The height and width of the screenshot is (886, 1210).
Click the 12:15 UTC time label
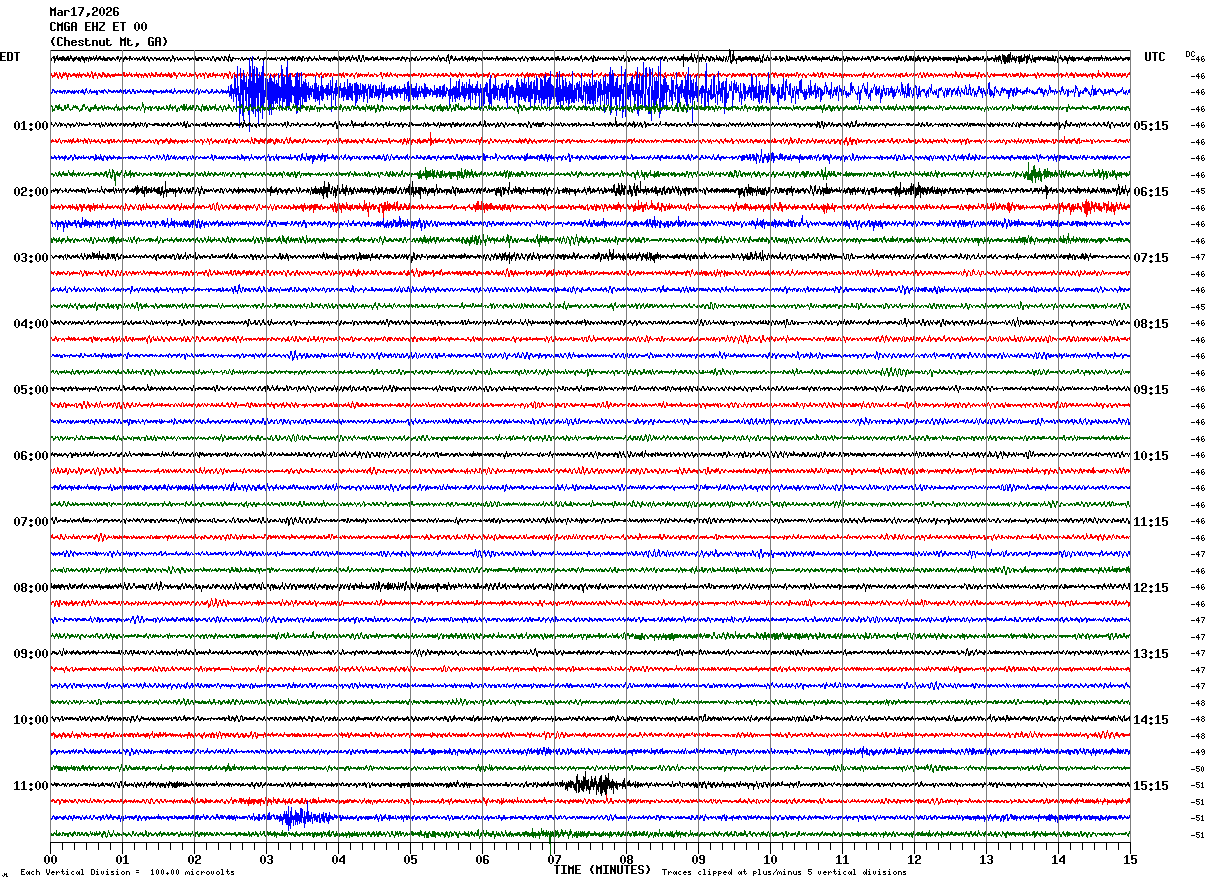pyautogui.click(x=1152, y=588)
